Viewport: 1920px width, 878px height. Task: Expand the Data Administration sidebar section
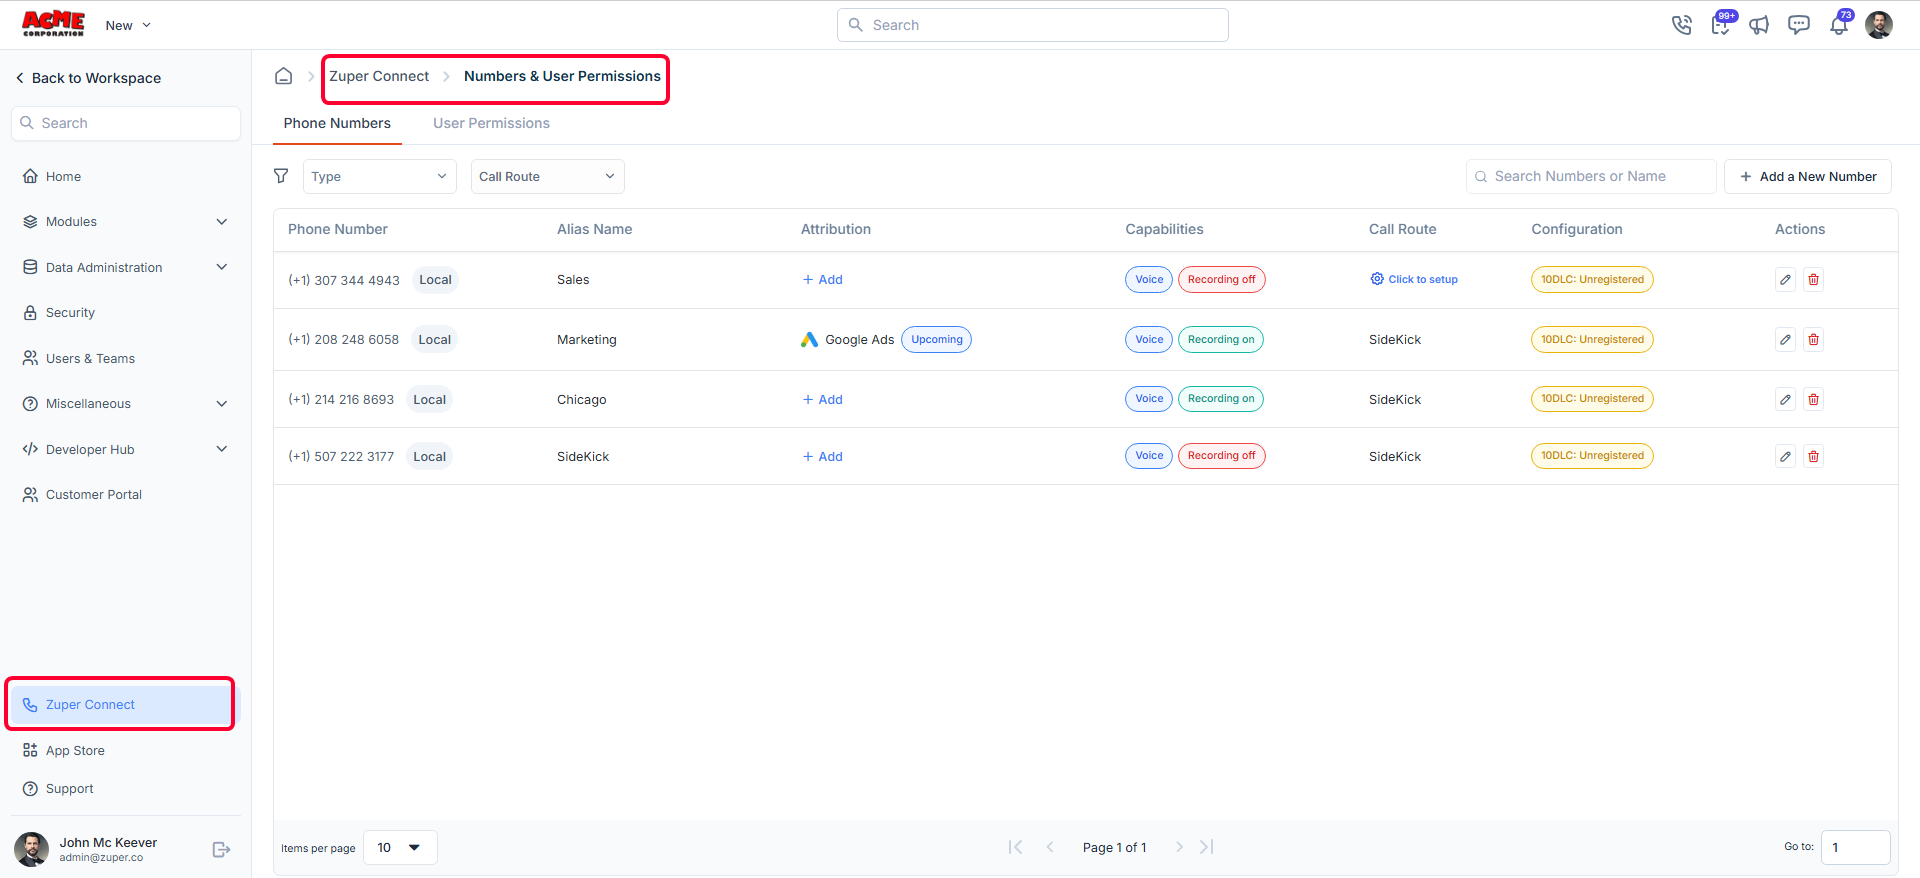tap(126, 267)
